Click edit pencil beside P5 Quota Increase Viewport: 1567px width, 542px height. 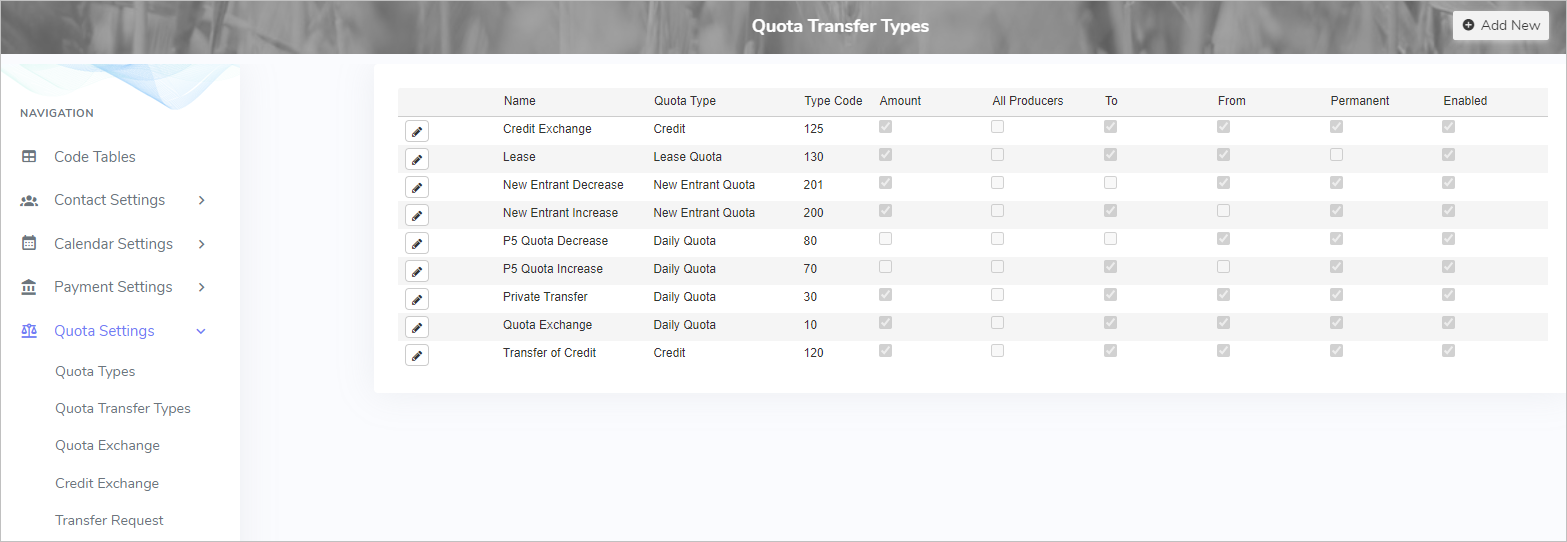417,271
